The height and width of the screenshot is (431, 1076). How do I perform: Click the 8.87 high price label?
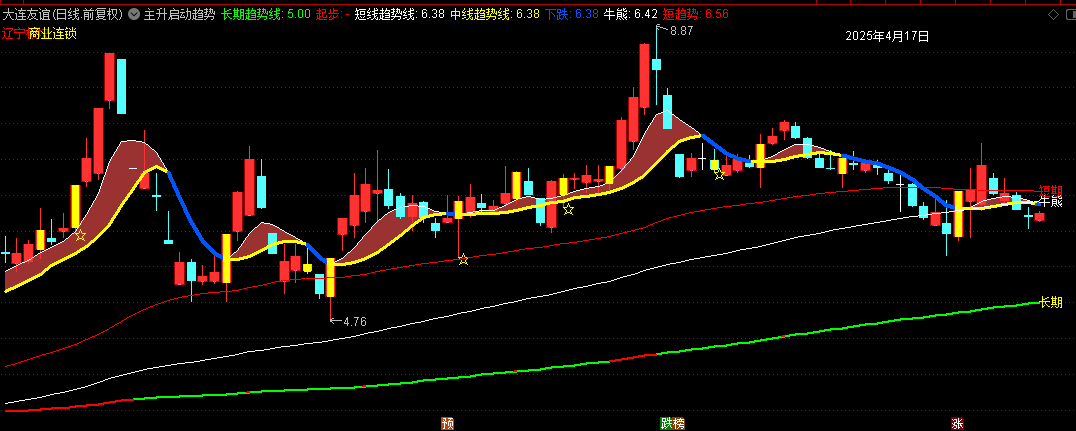tap(681, 30)
